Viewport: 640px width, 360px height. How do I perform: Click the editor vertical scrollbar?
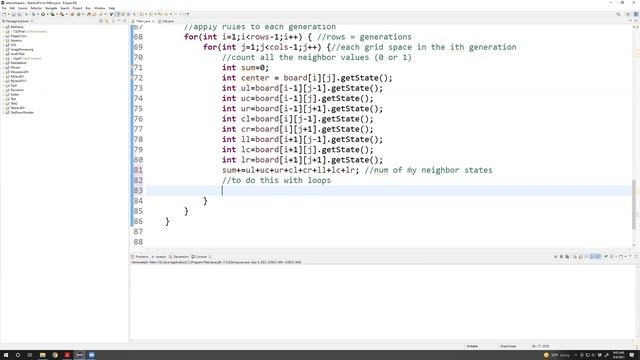pos(634,204)
